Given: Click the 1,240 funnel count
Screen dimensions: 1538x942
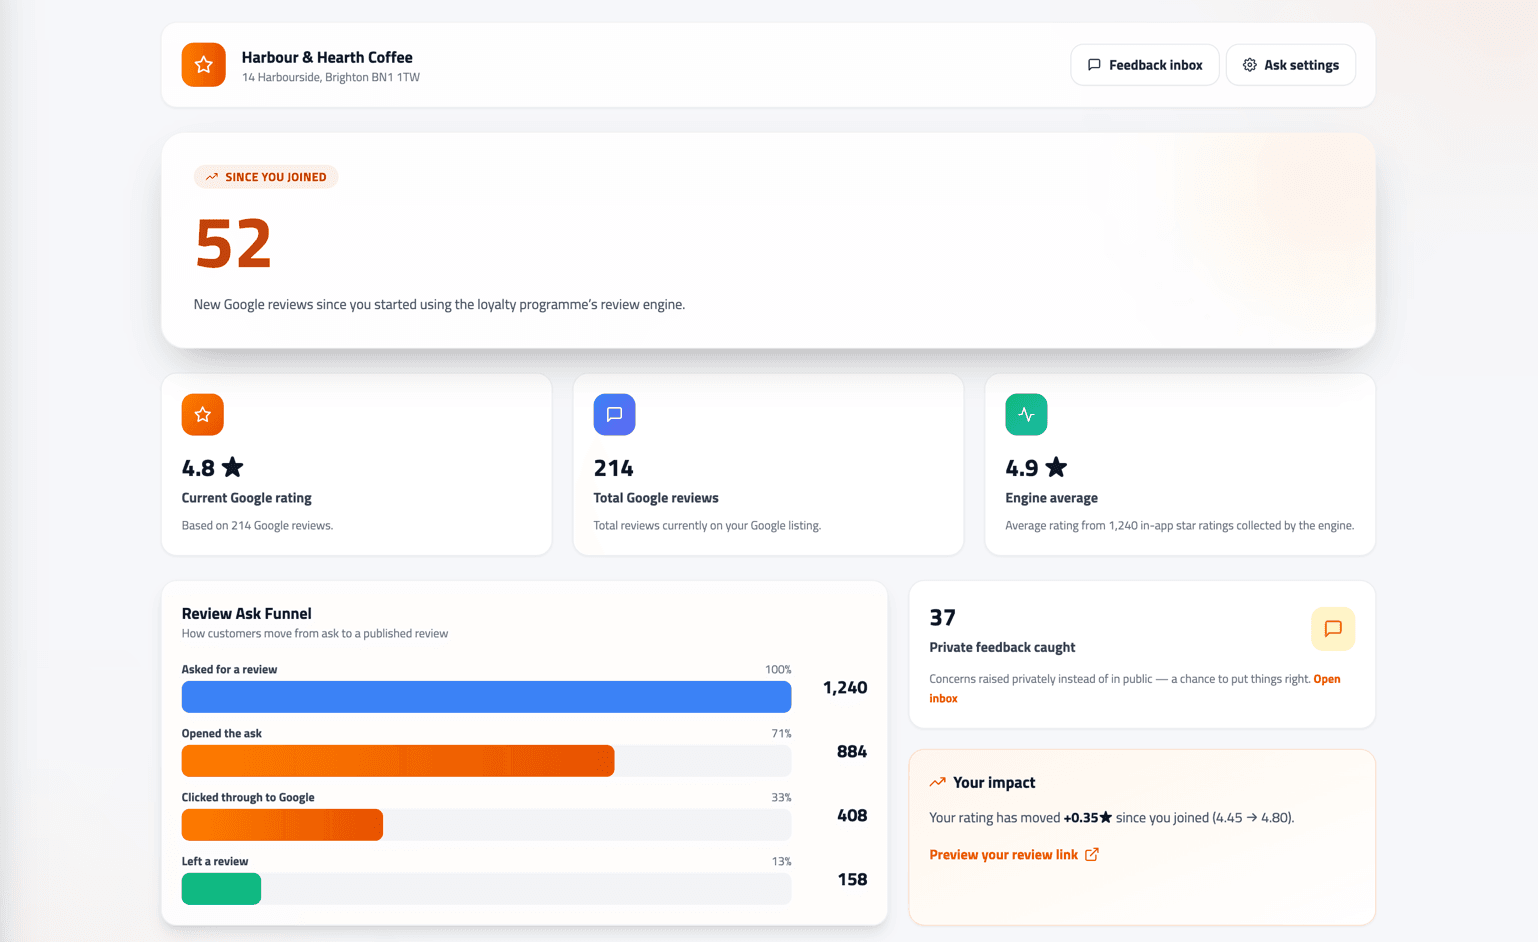Looking at the screenshot, I should coord(845,688).
